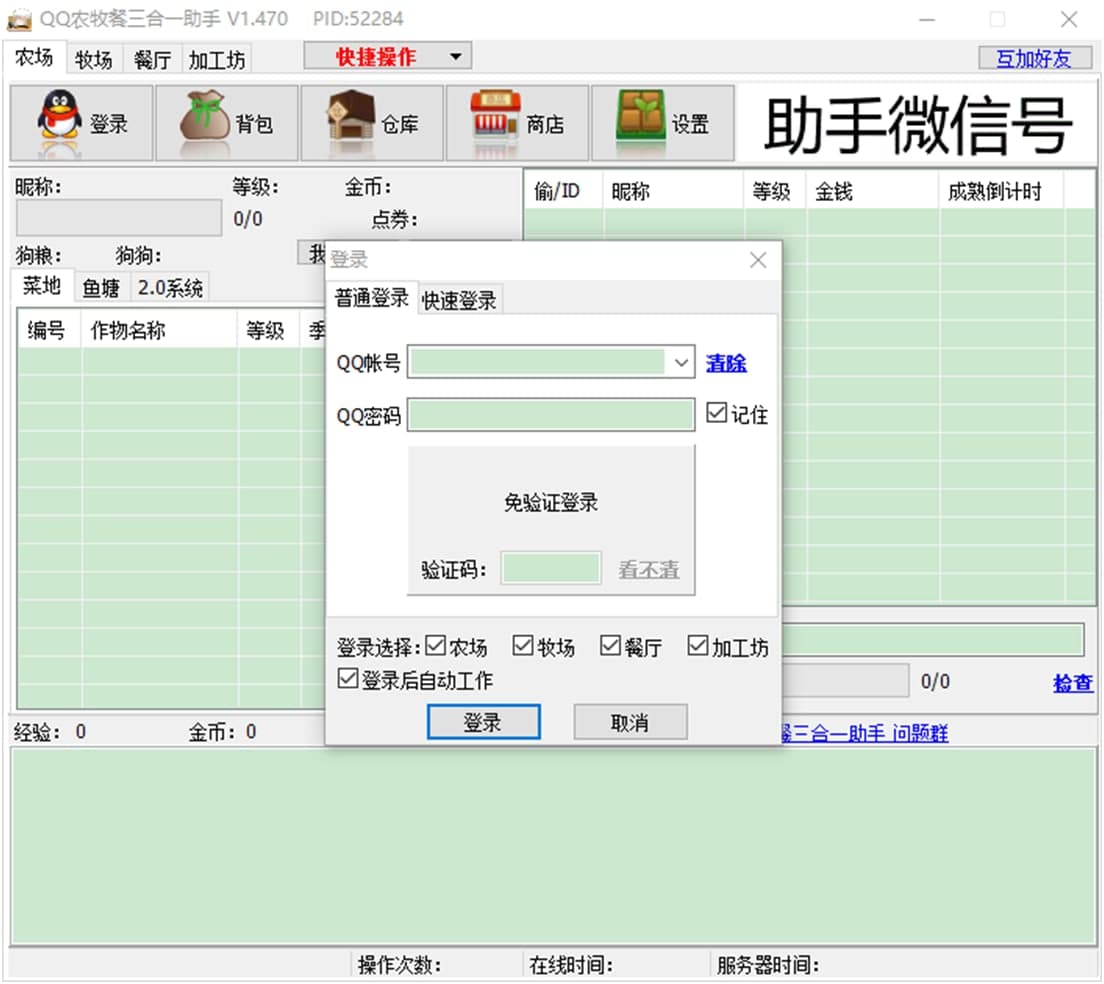Toggle off 登录后自动工作 option

348,678
